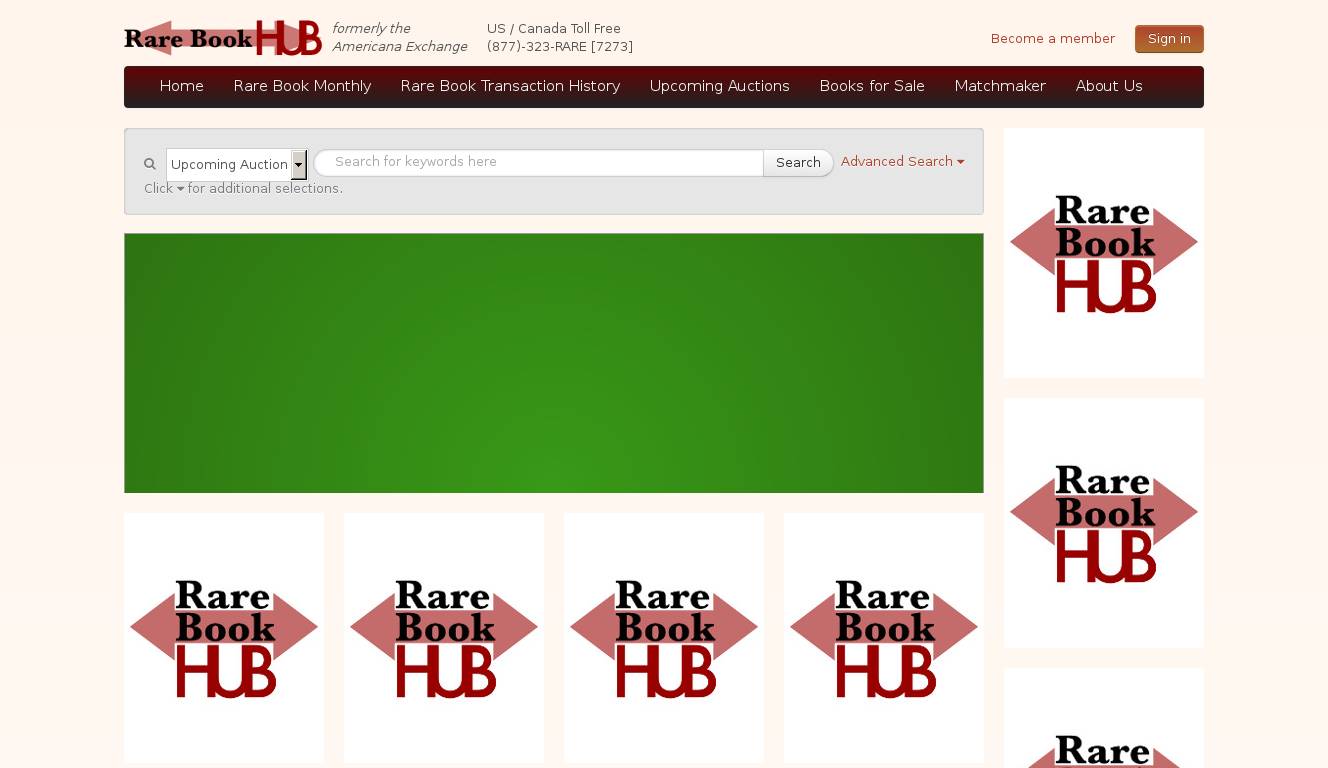Viewport: 1328px width, 768px height.
Task: Open the About Us menu item
Action: click(1108, 86)
